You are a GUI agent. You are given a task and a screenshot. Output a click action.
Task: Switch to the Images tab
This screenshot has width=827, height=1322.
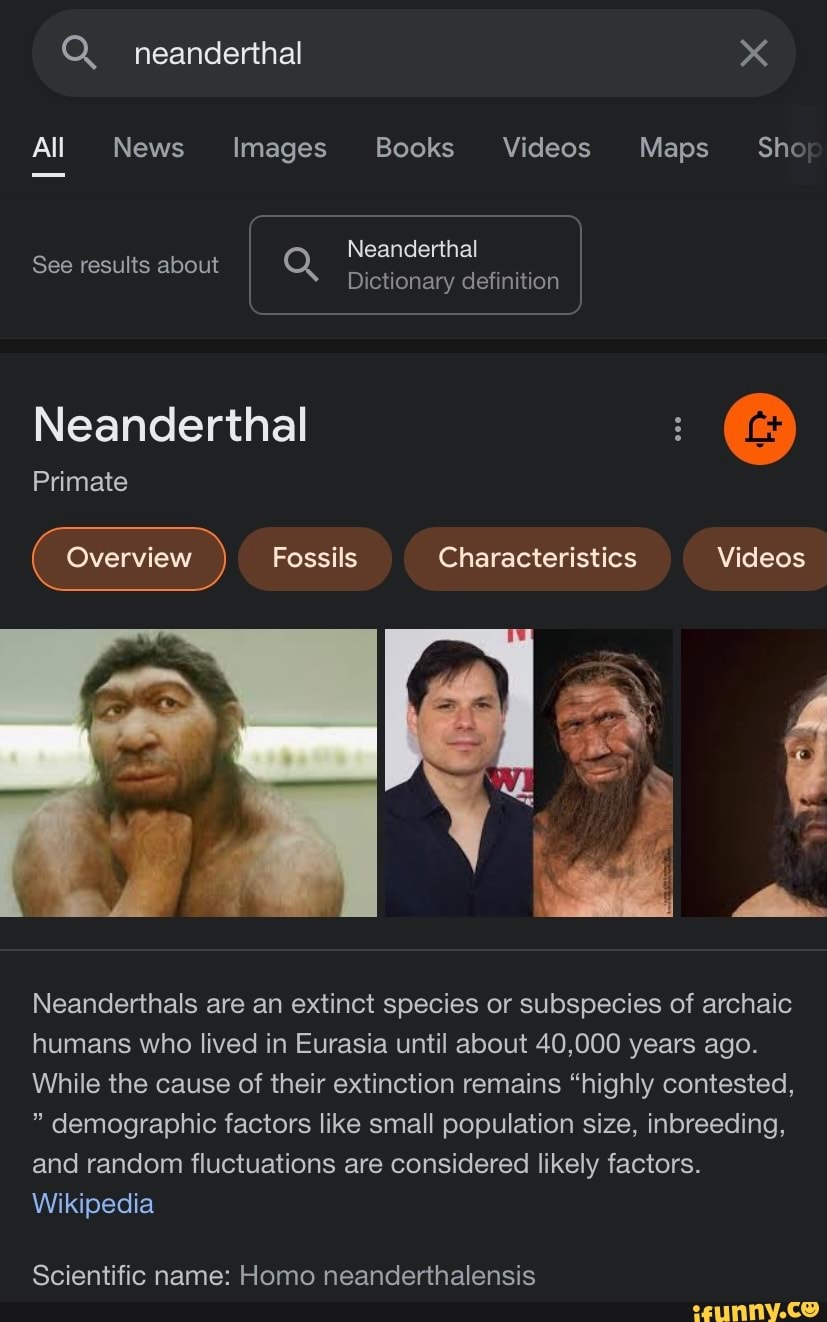[x=279, y=148]
